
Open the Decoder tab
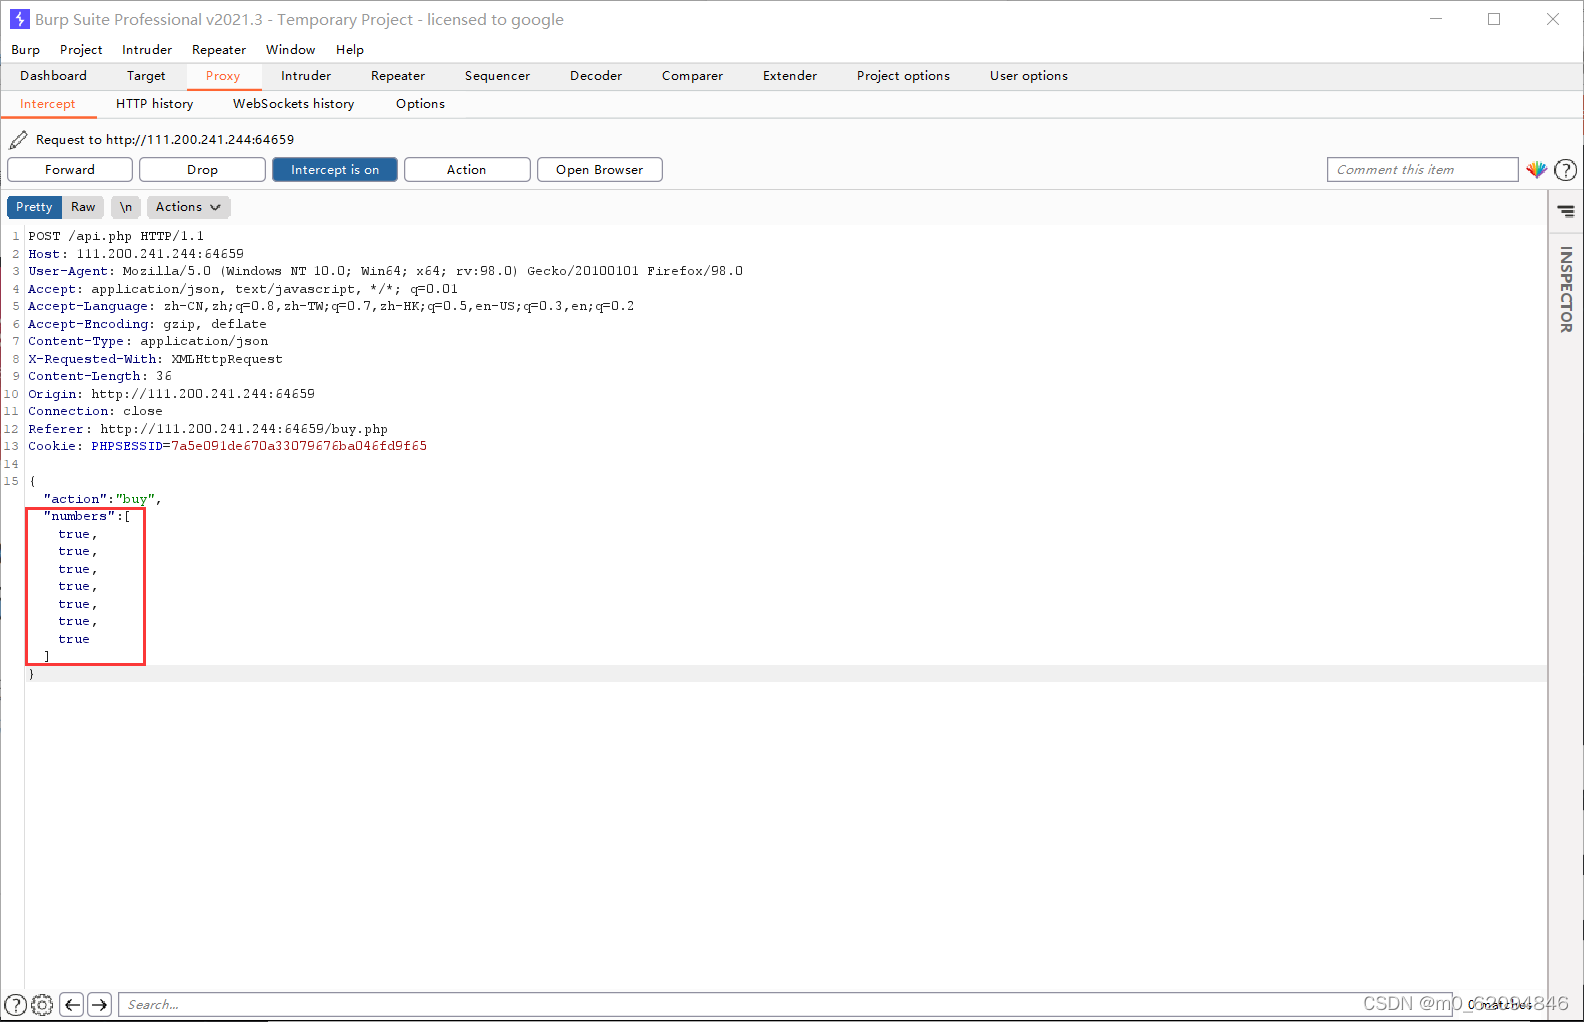click(x=596, y=76)
